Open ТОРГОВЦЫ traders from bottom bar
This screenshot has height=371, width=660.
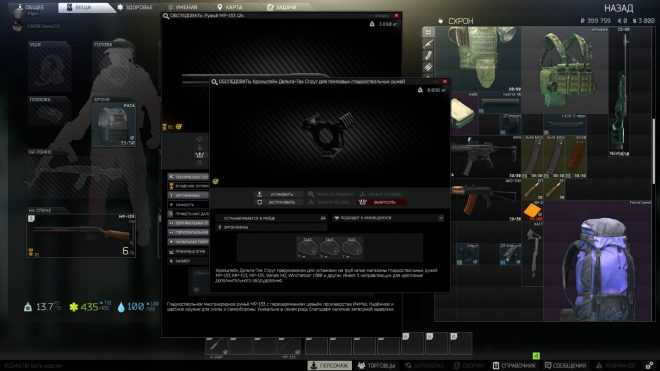click(x=376, y=366)
